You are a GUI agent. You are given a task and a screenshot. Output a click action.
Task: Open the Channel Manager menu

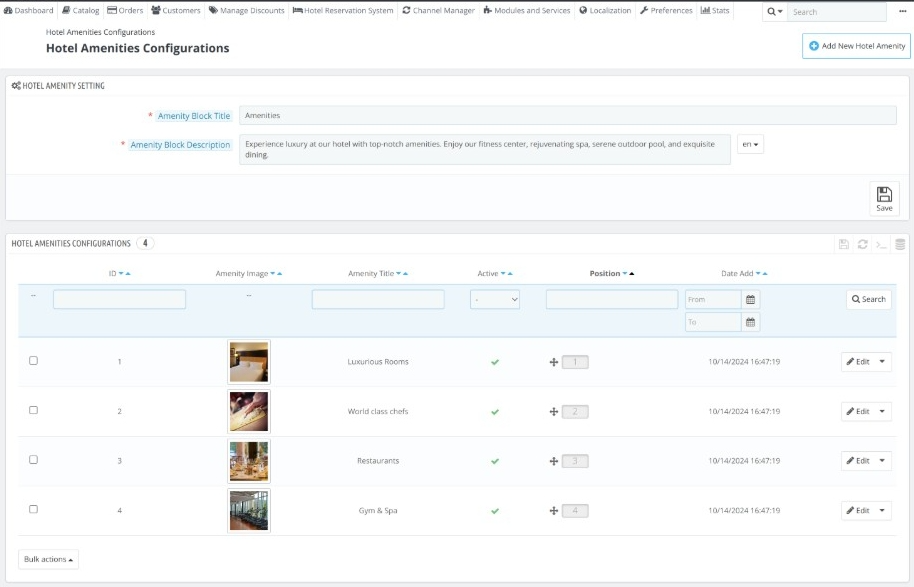pyautogui.click(x=438, y=10)
